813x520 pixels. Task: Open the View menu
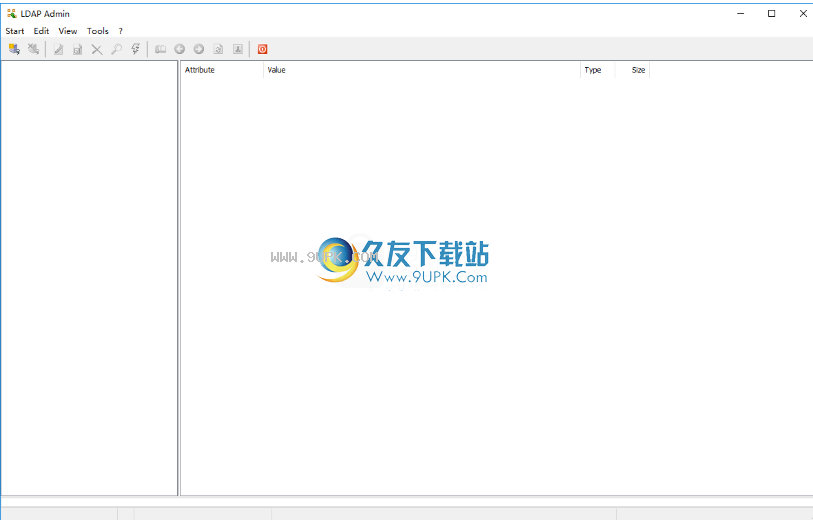click(67, 31)
